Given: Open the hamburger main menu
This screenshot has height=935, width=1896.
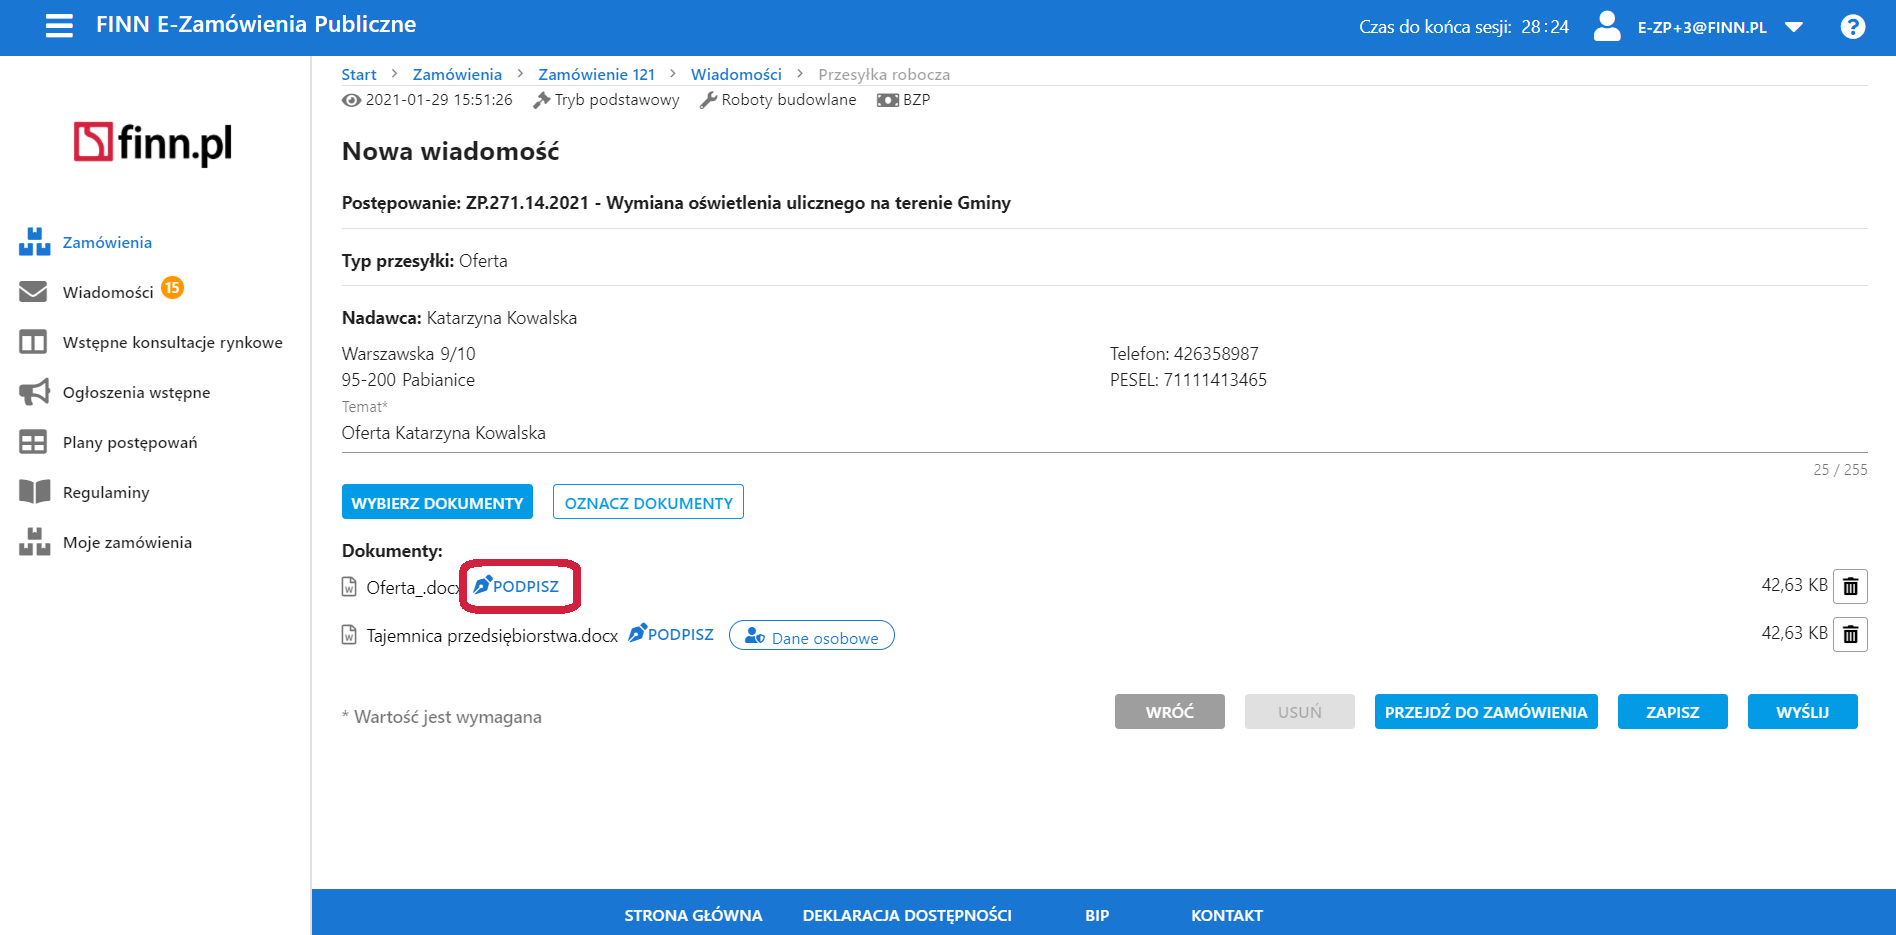Looking at the screenshot, I should (59, 26).
